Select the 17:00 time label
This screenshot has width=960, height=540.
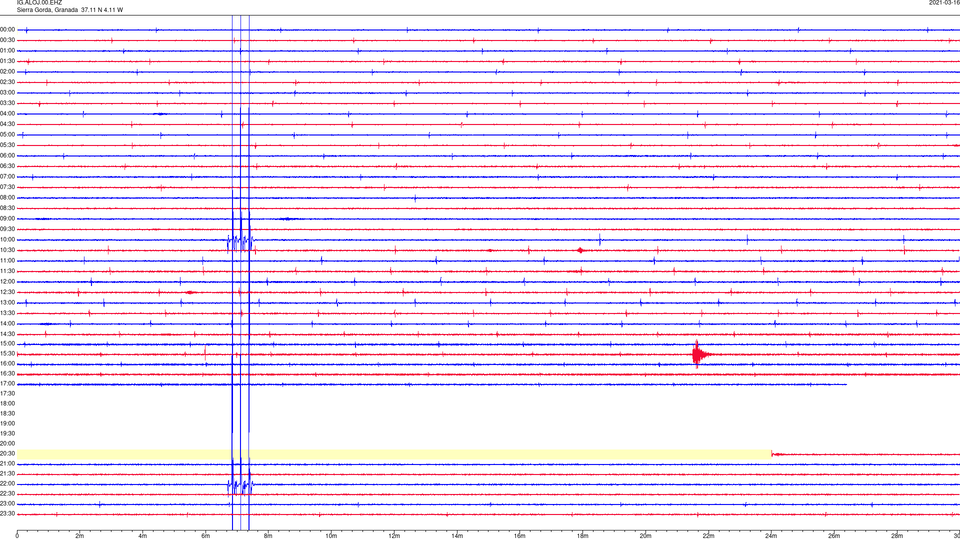(7, 383)
